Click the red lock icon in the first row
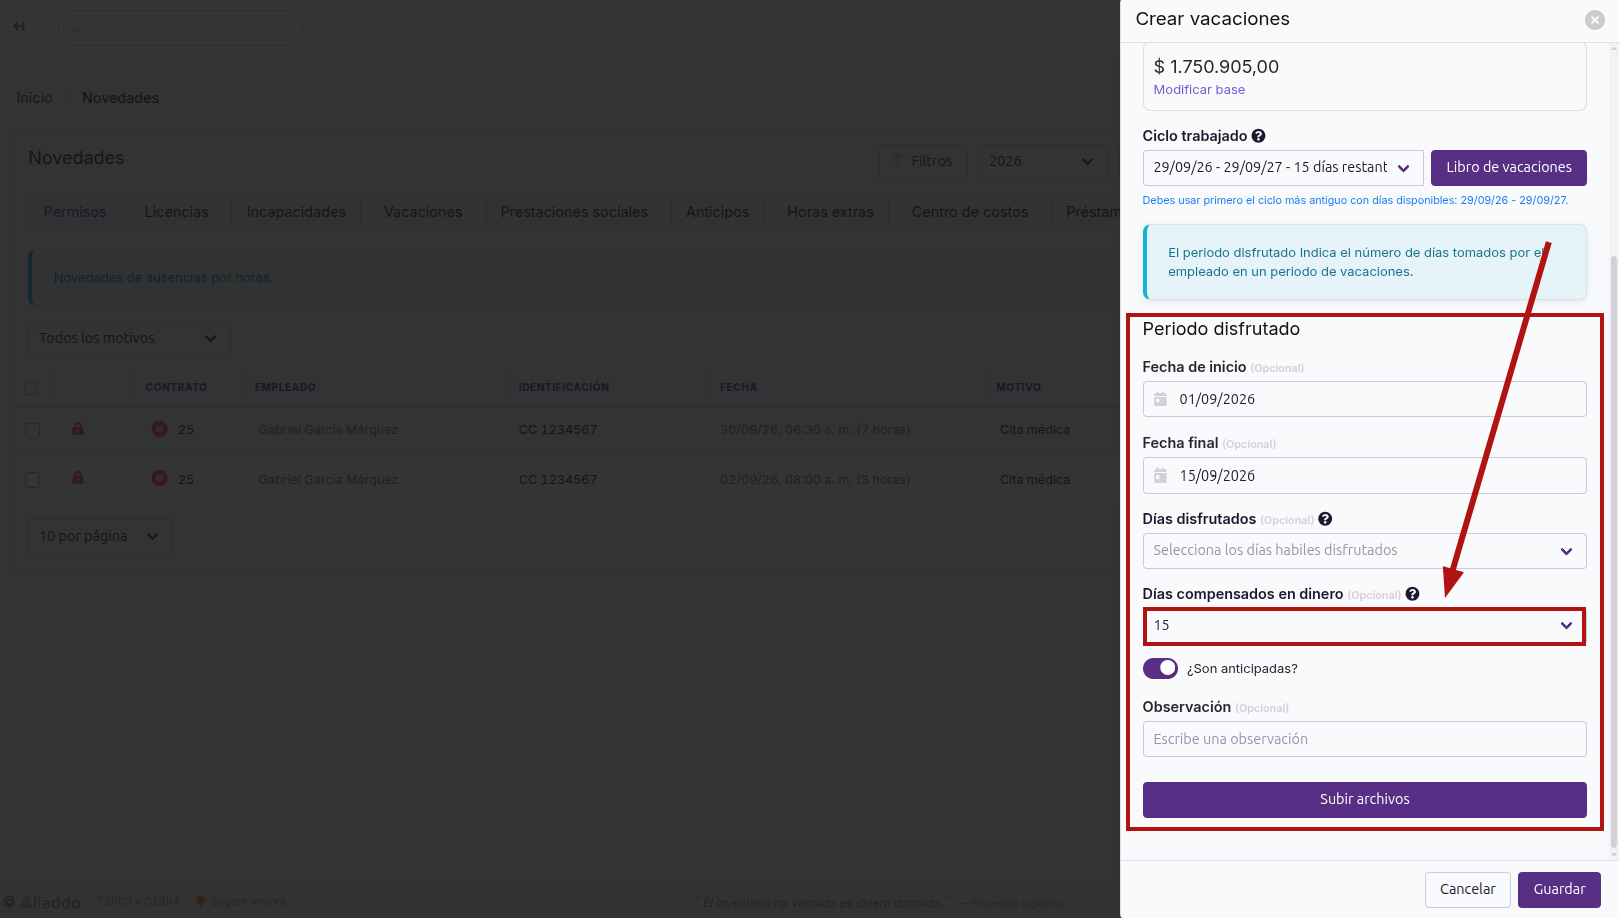Viewport: 1619px width, 918px height. [78, 429]
